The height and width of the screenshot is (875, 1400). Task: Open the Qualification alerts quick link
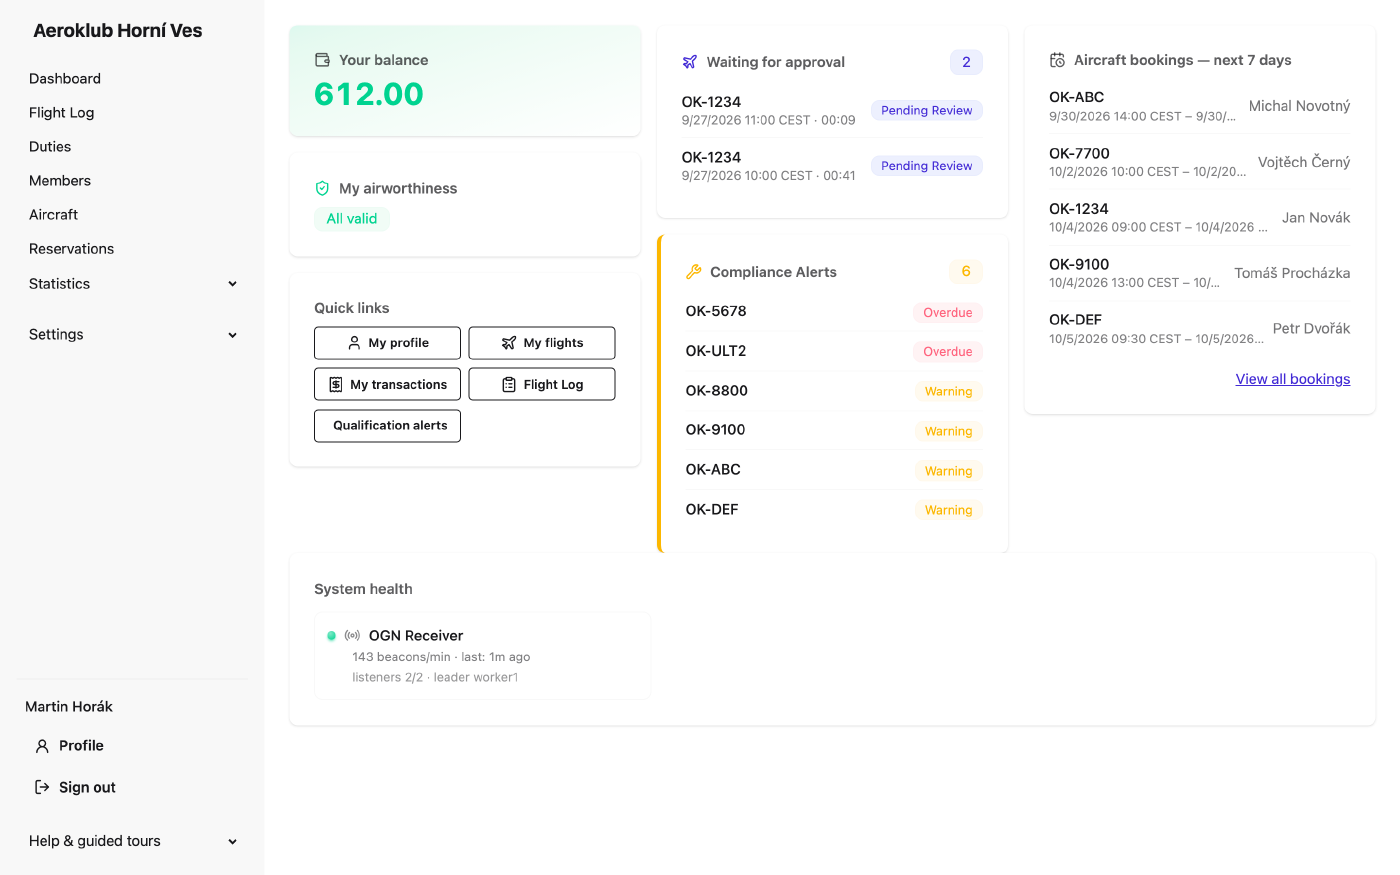coord(387,426)
